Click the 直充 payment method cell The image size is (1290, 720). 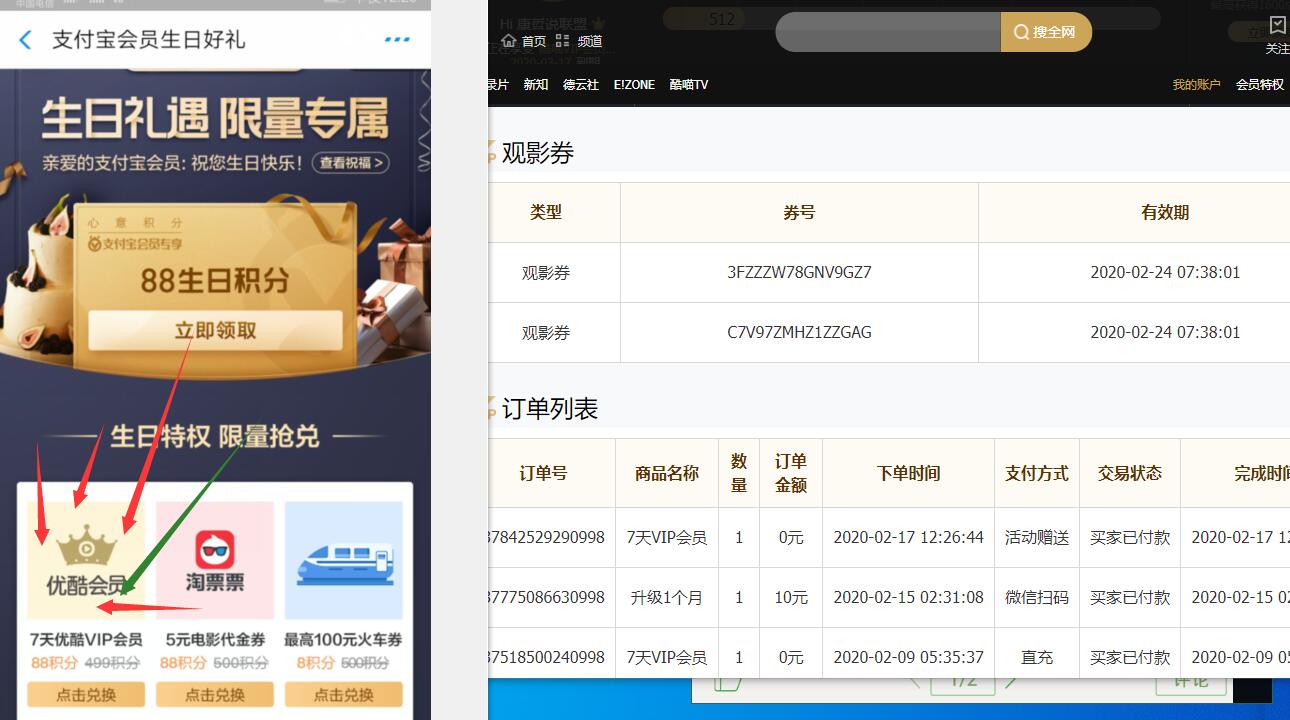coord(1037,657)
